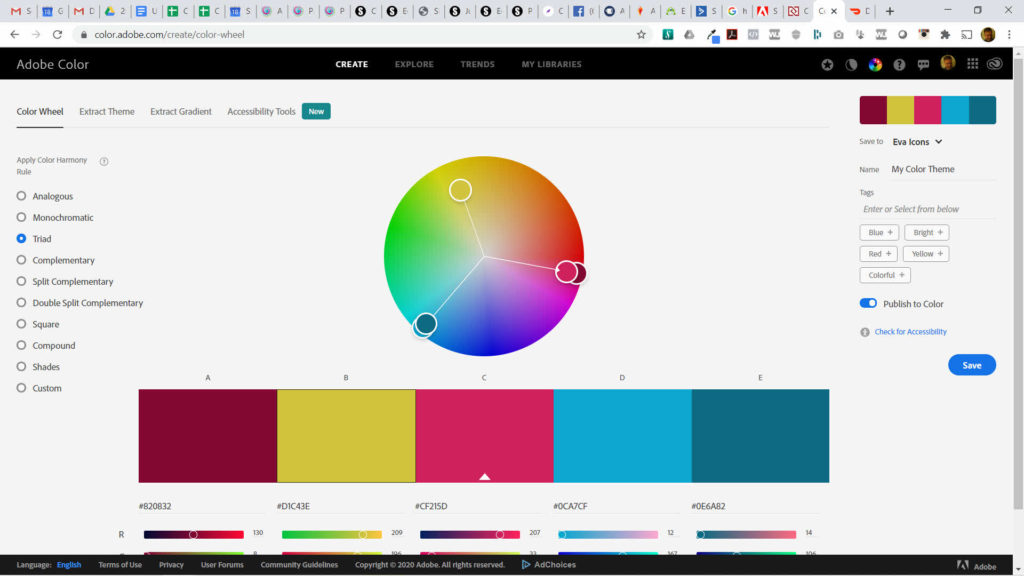Click the info icon beside Color Harmony Rule
This screenshot has height=576, width=1024.
click(104, 161)
